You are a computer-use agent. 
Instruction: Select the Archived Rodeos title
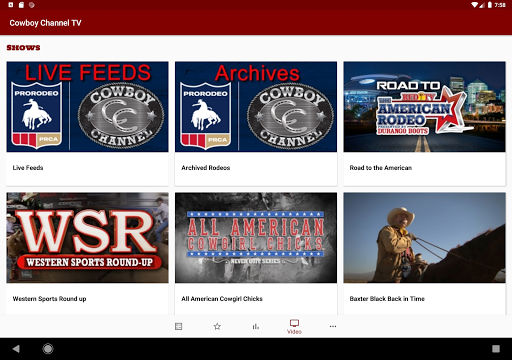[206, 168]
